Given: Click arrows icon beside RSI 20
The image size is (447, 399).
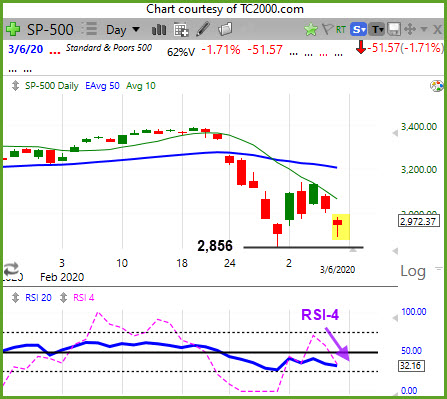Looking at the screenshot, I should coord(15,298).
